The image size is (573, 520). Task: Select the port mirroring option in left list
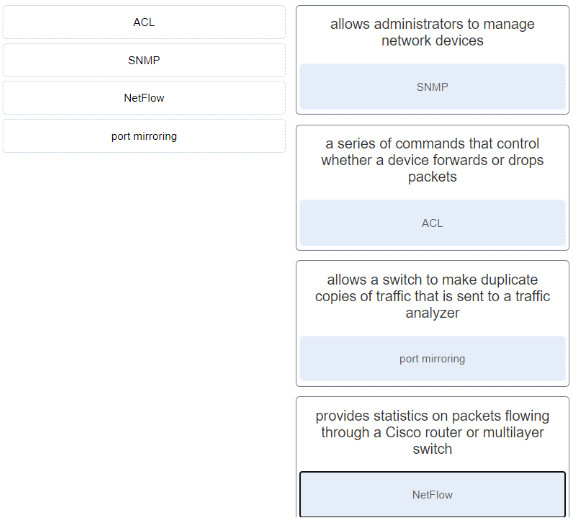point(144,136)
